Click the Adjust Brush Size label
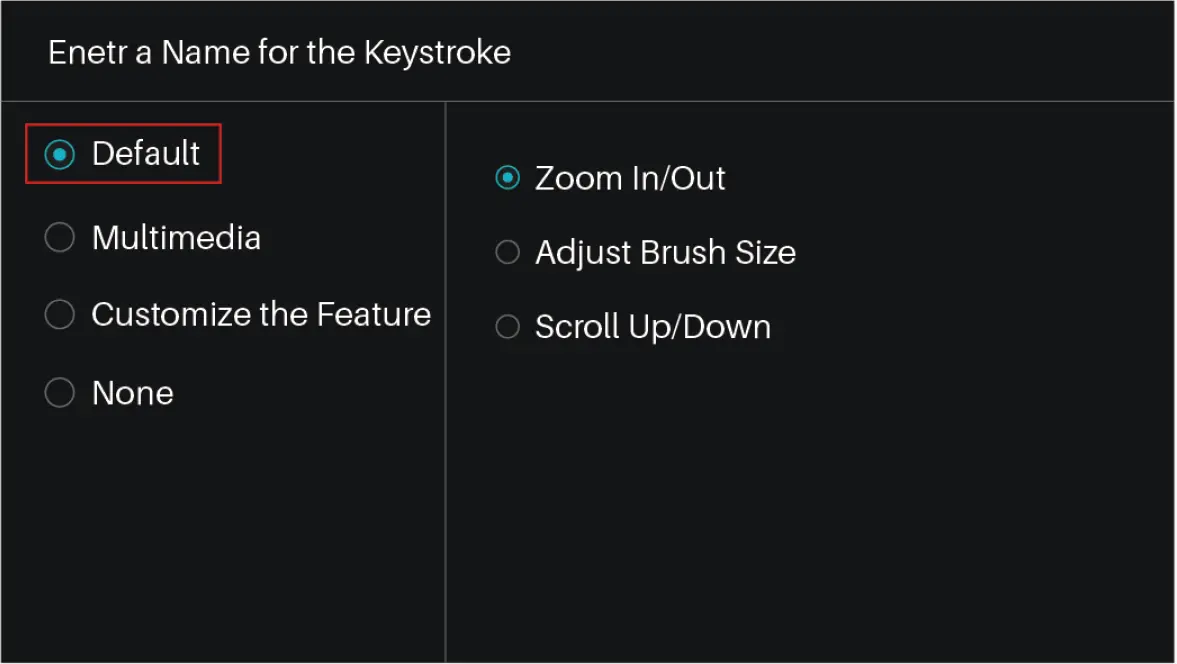Image resolution: width=1177 pixels, height=664 pixels. [x=666, y=252]
